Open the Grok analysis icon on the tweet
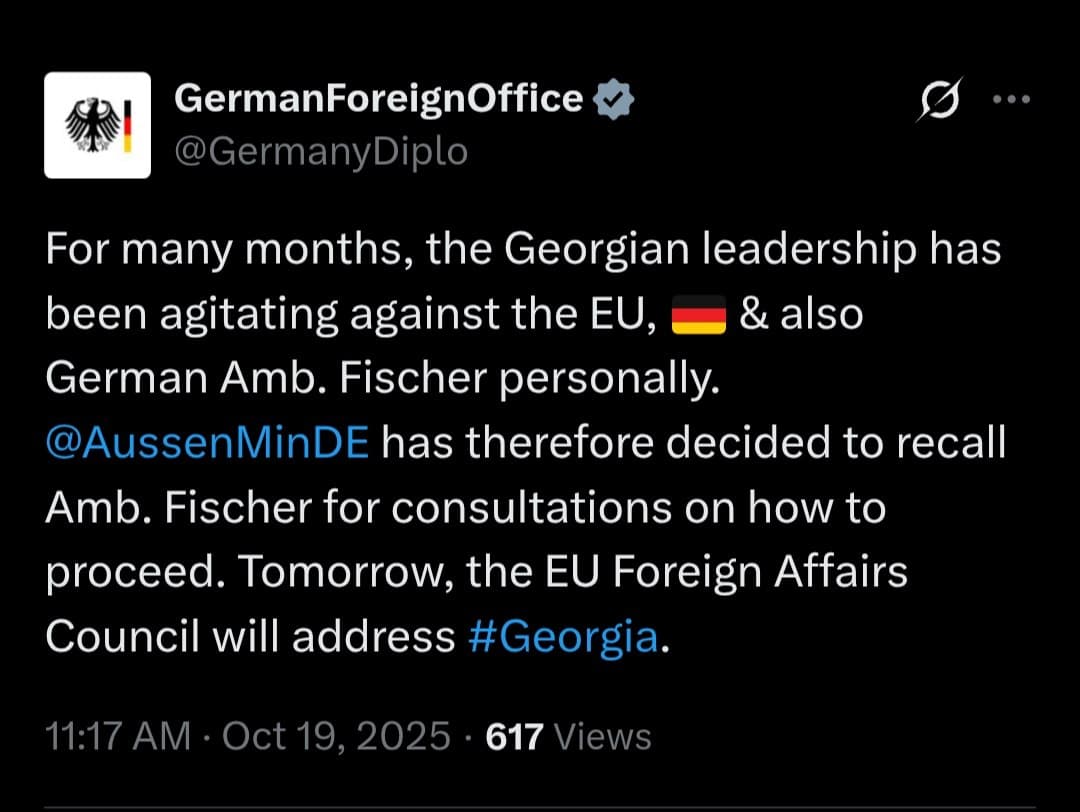The height and width of the screenshot is (812, 1080). (941, 99)
